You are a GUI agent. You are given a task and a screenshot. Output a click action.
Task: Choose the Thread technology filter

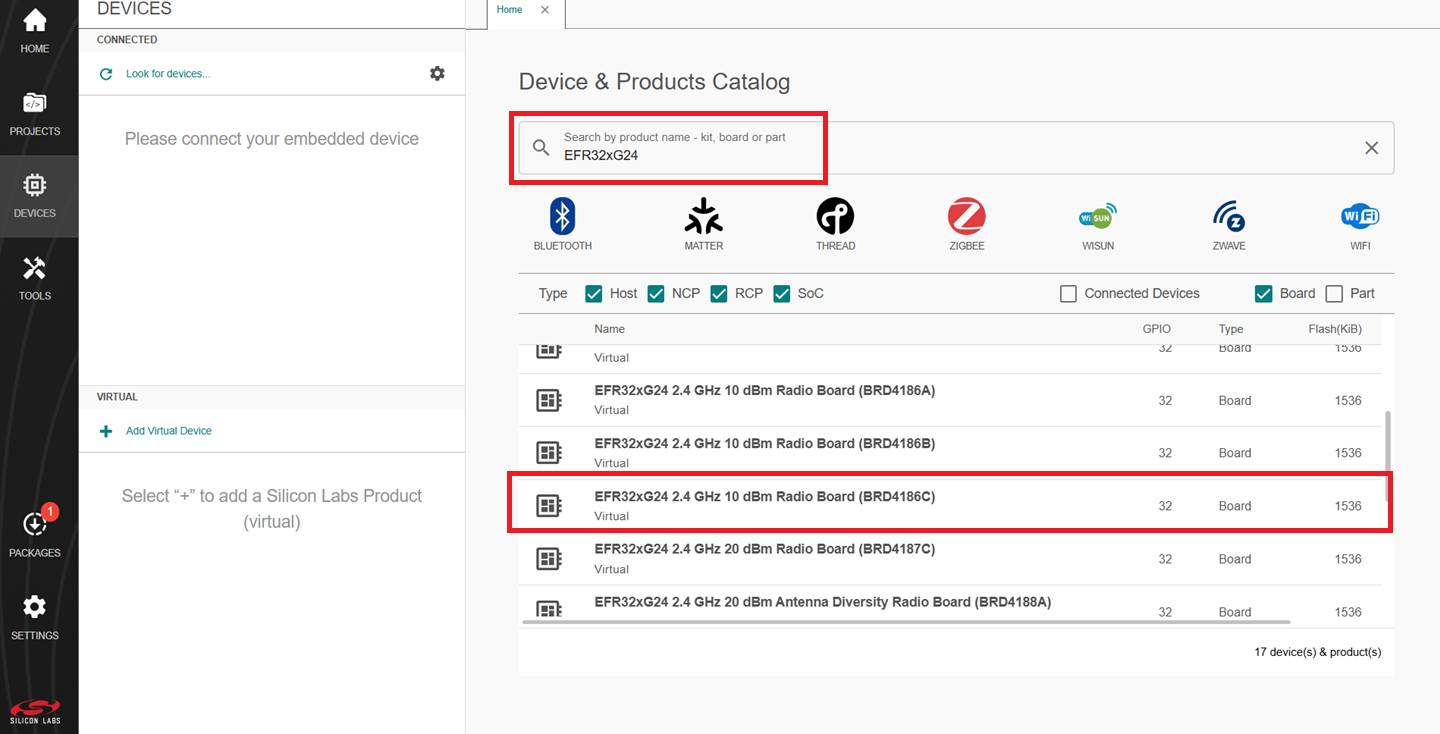click(835, 217)
